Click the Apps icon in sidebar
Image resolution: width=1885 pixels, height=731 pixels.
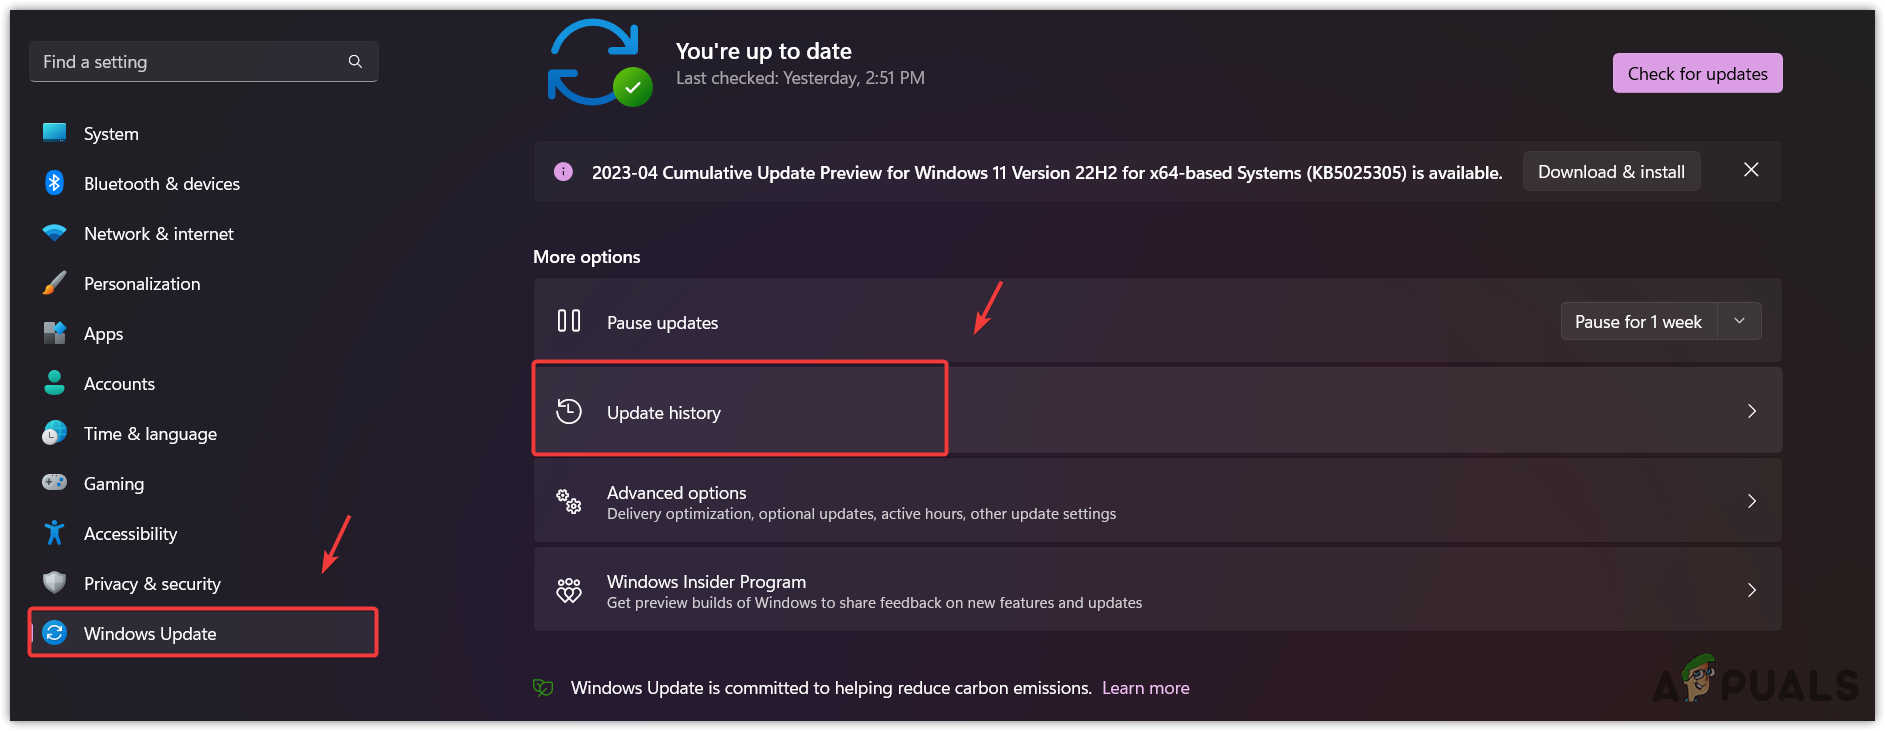coord(55,333)
